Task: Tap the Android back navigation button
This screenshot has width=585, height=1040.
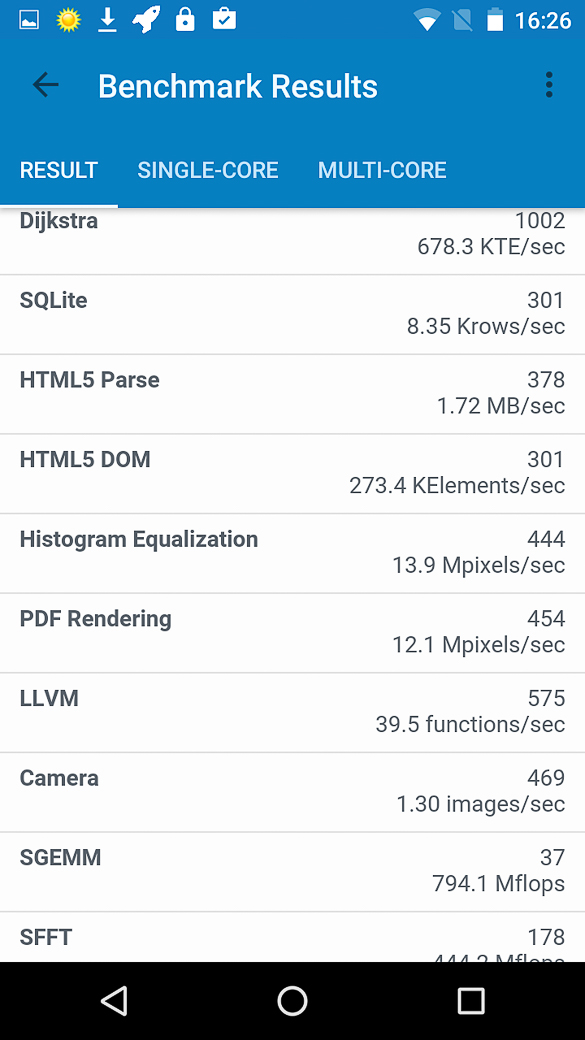Action: (x=114, y=1000)
